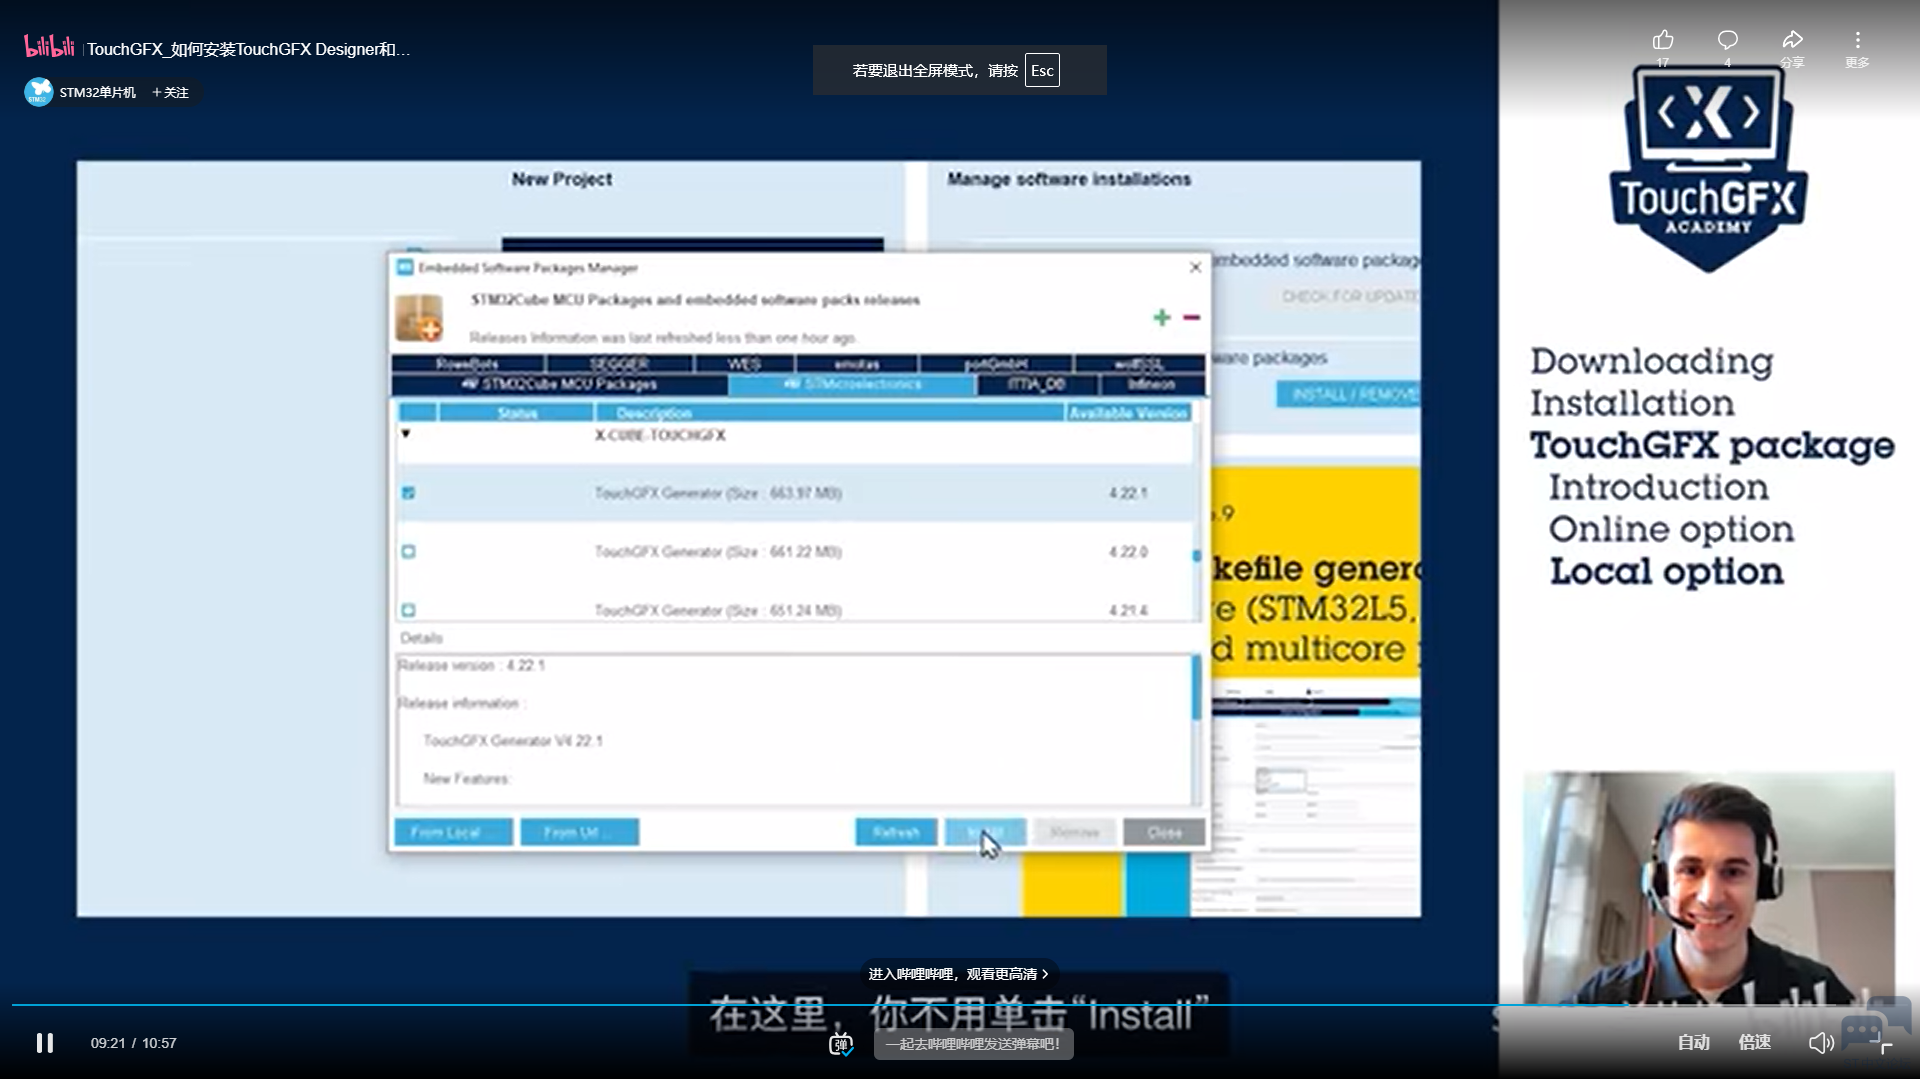Uncheck the TouchGFX Generator 4.22.1 checkbox
The width and height of the screenshot is (1920, 1079).
click(408, 493)
